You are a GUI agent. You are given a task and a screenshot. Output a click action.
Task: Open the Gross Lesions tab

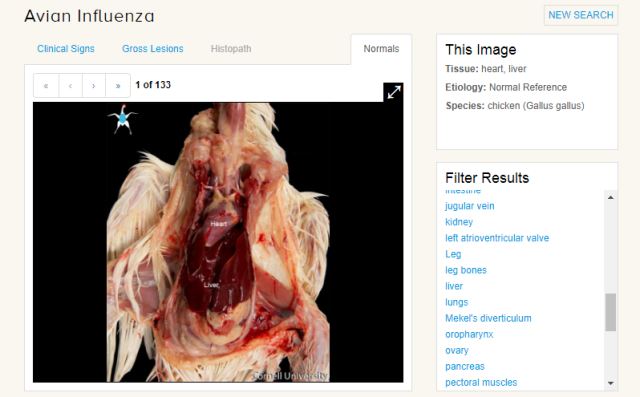tap(153, 49)
